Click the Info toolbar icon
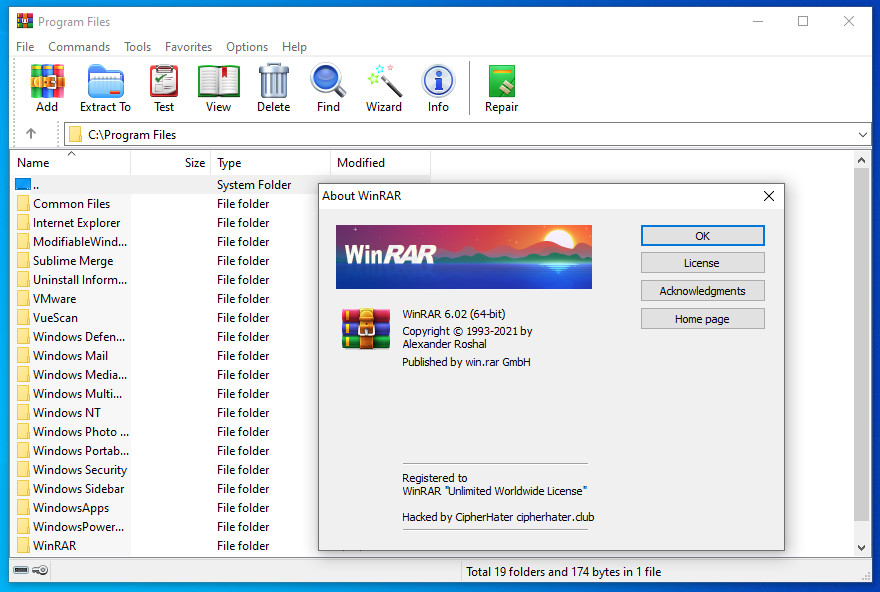Viewport: 880px width, 592px height. [x=438, y=82]
